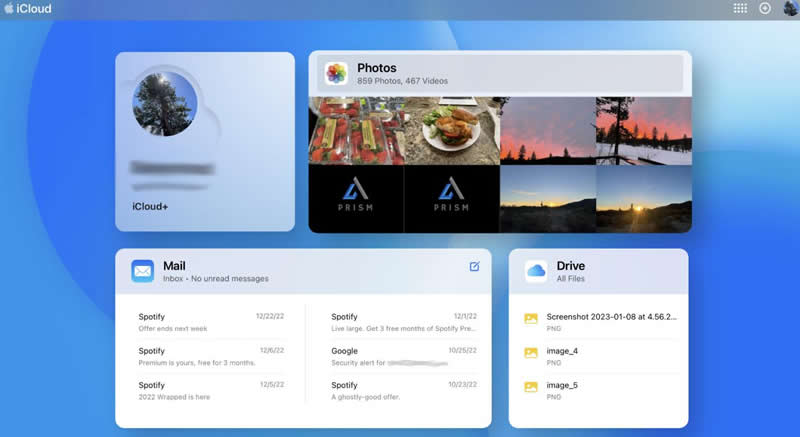Click the add (plus) circle icon
Screen dimensions: 800x437
tap(765, 8)
